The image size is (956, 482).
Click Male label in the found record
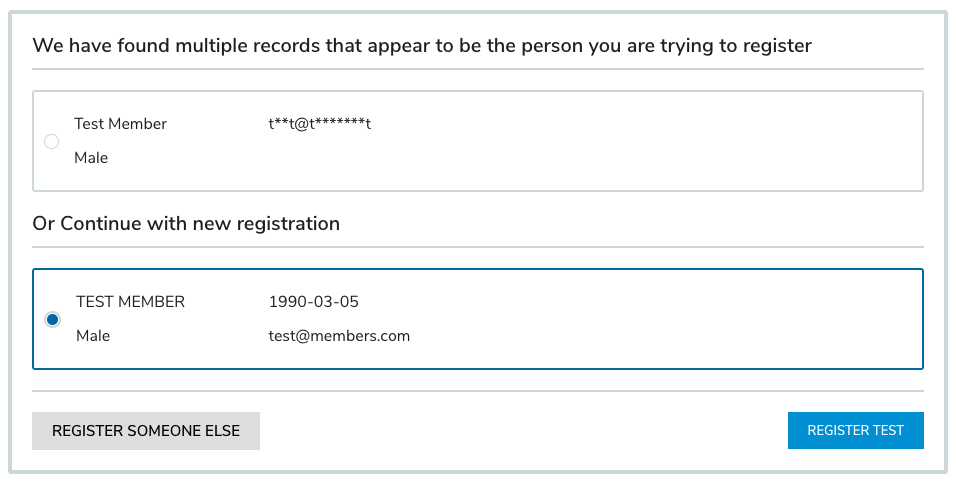click(x=91, y=158)
